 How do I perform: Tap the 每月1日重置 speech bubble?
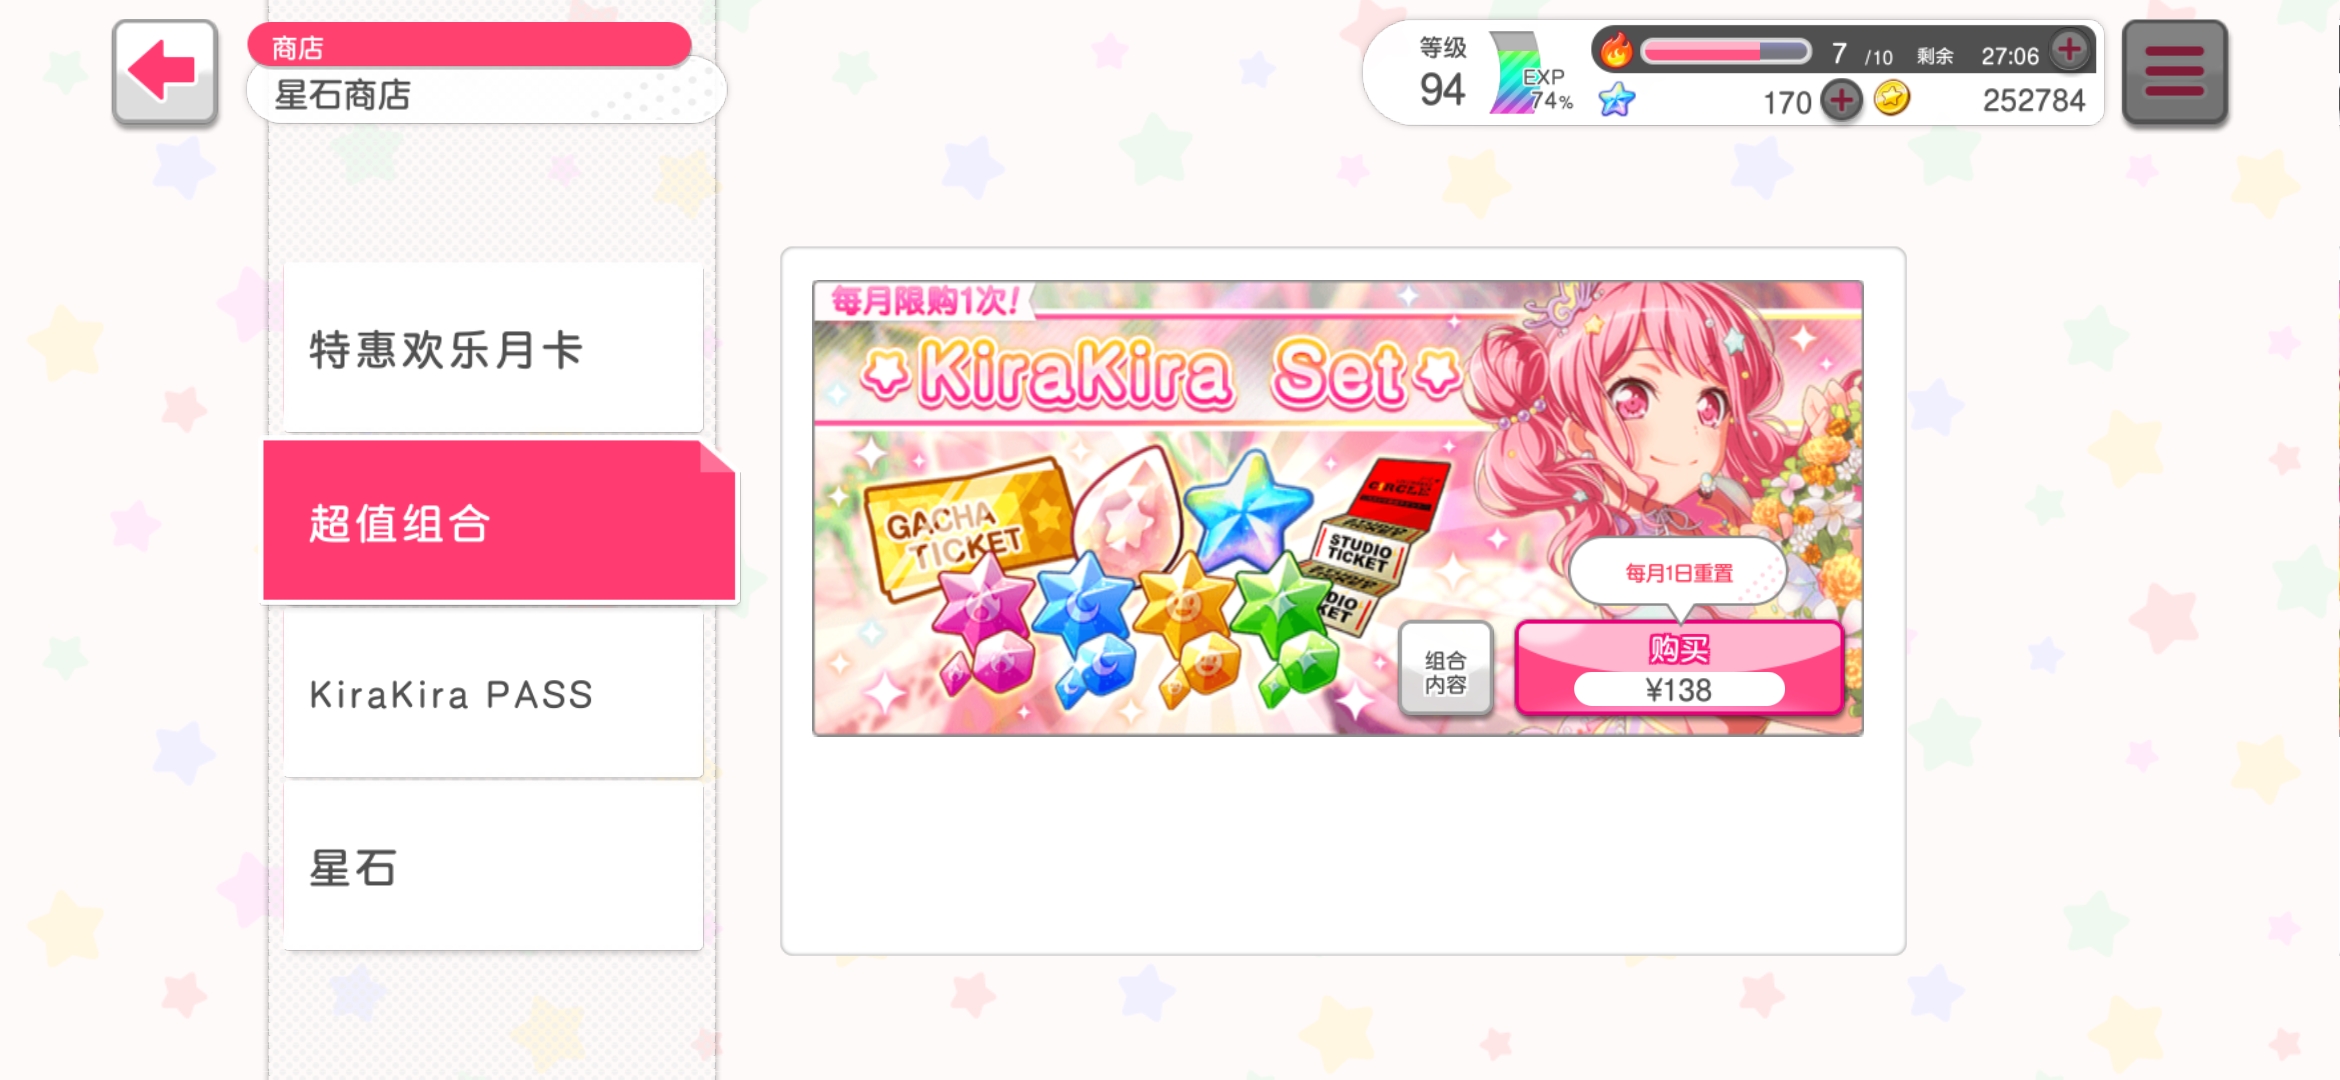(x=1678, y=573)
